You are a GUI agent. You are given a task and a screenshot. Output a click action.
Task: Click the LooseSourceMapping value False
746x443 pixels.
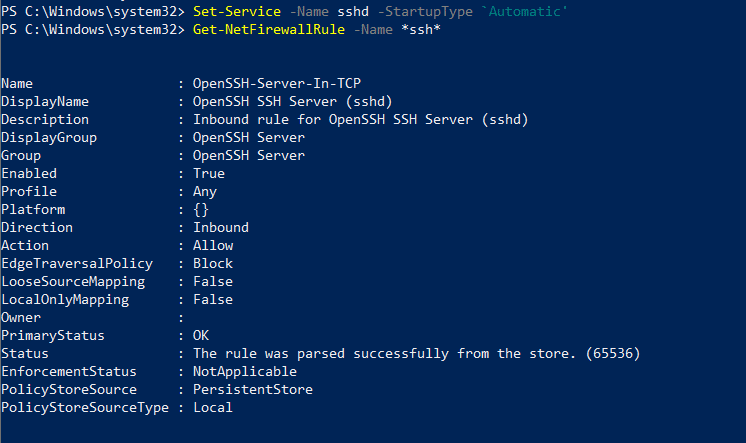[213, 282]
